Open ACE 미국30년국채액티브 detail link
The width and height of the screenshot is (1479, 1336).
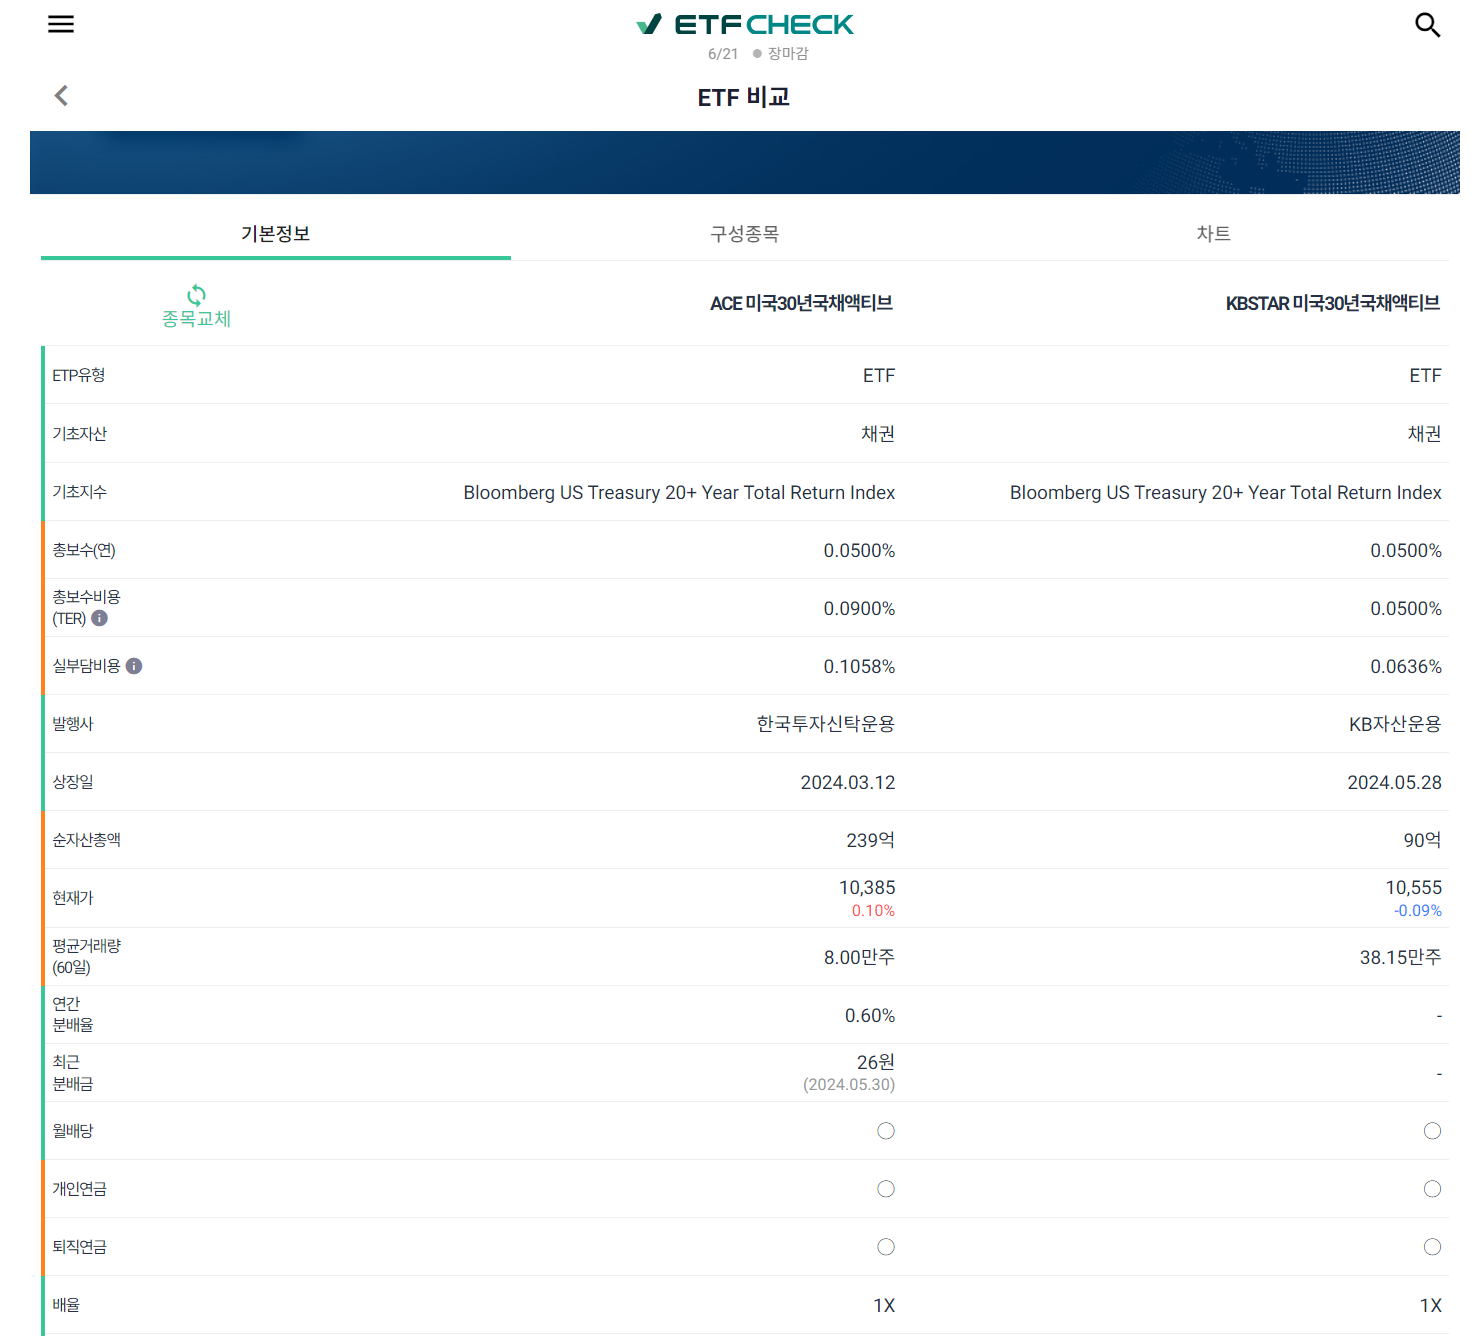[x=799, y=303]
